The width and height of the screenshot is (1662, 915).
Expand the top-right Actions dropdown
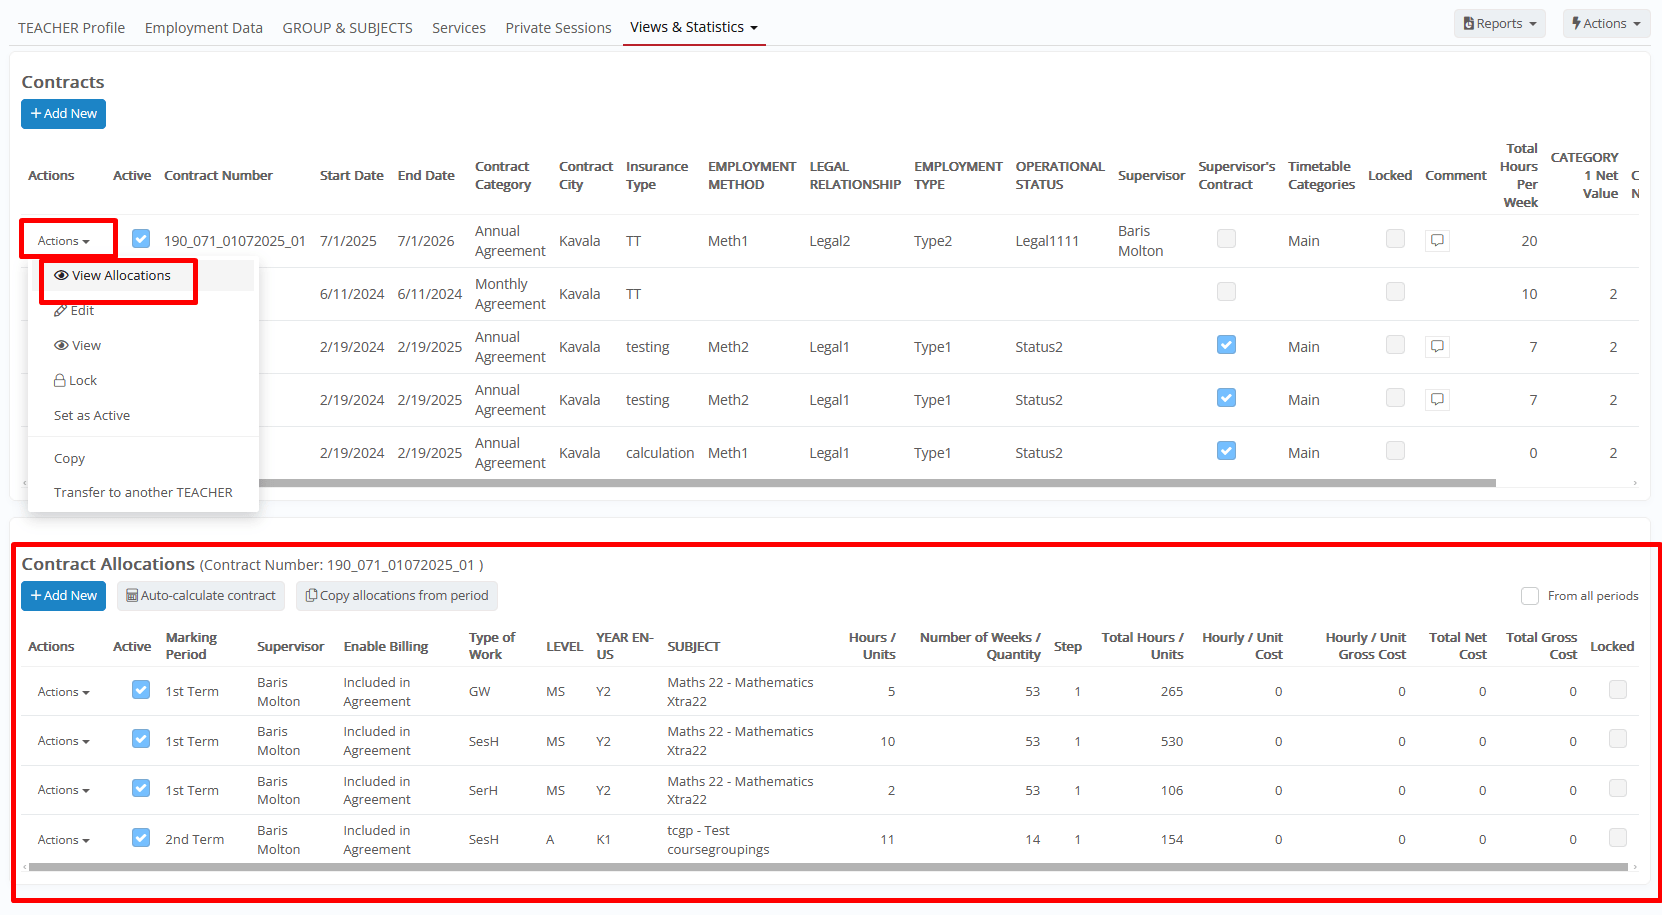coord(1605,24)
